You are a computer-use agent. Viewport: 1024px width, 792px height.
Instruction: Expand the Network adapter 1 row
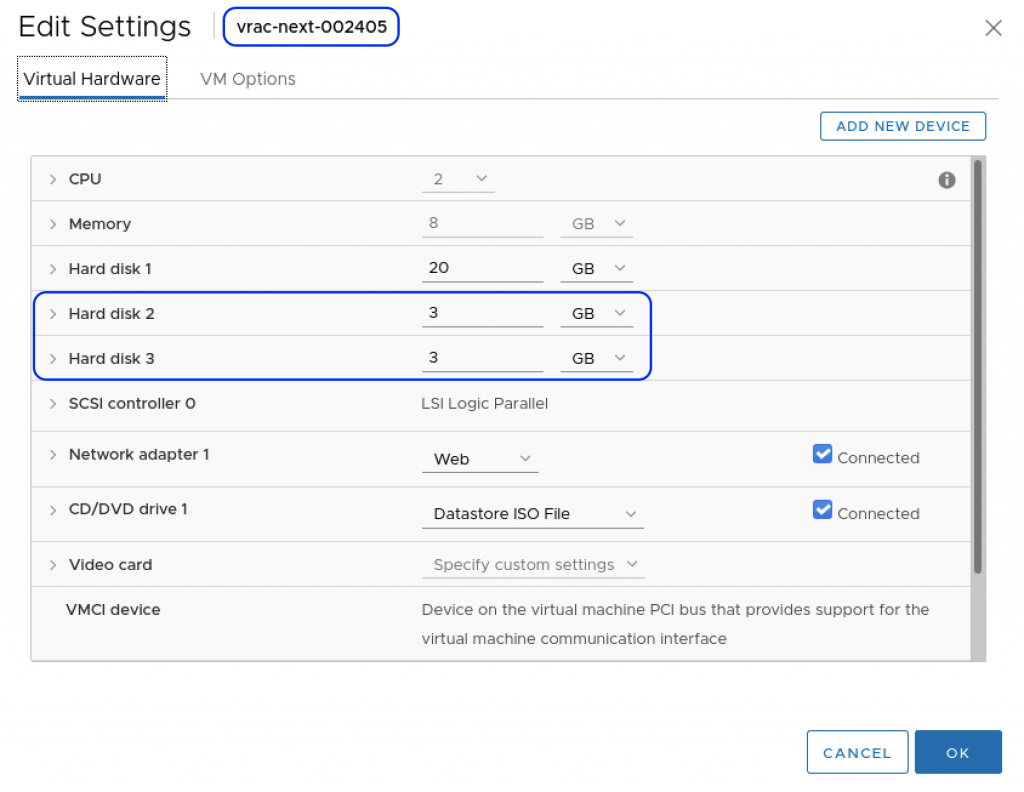[x=53, y=455]
